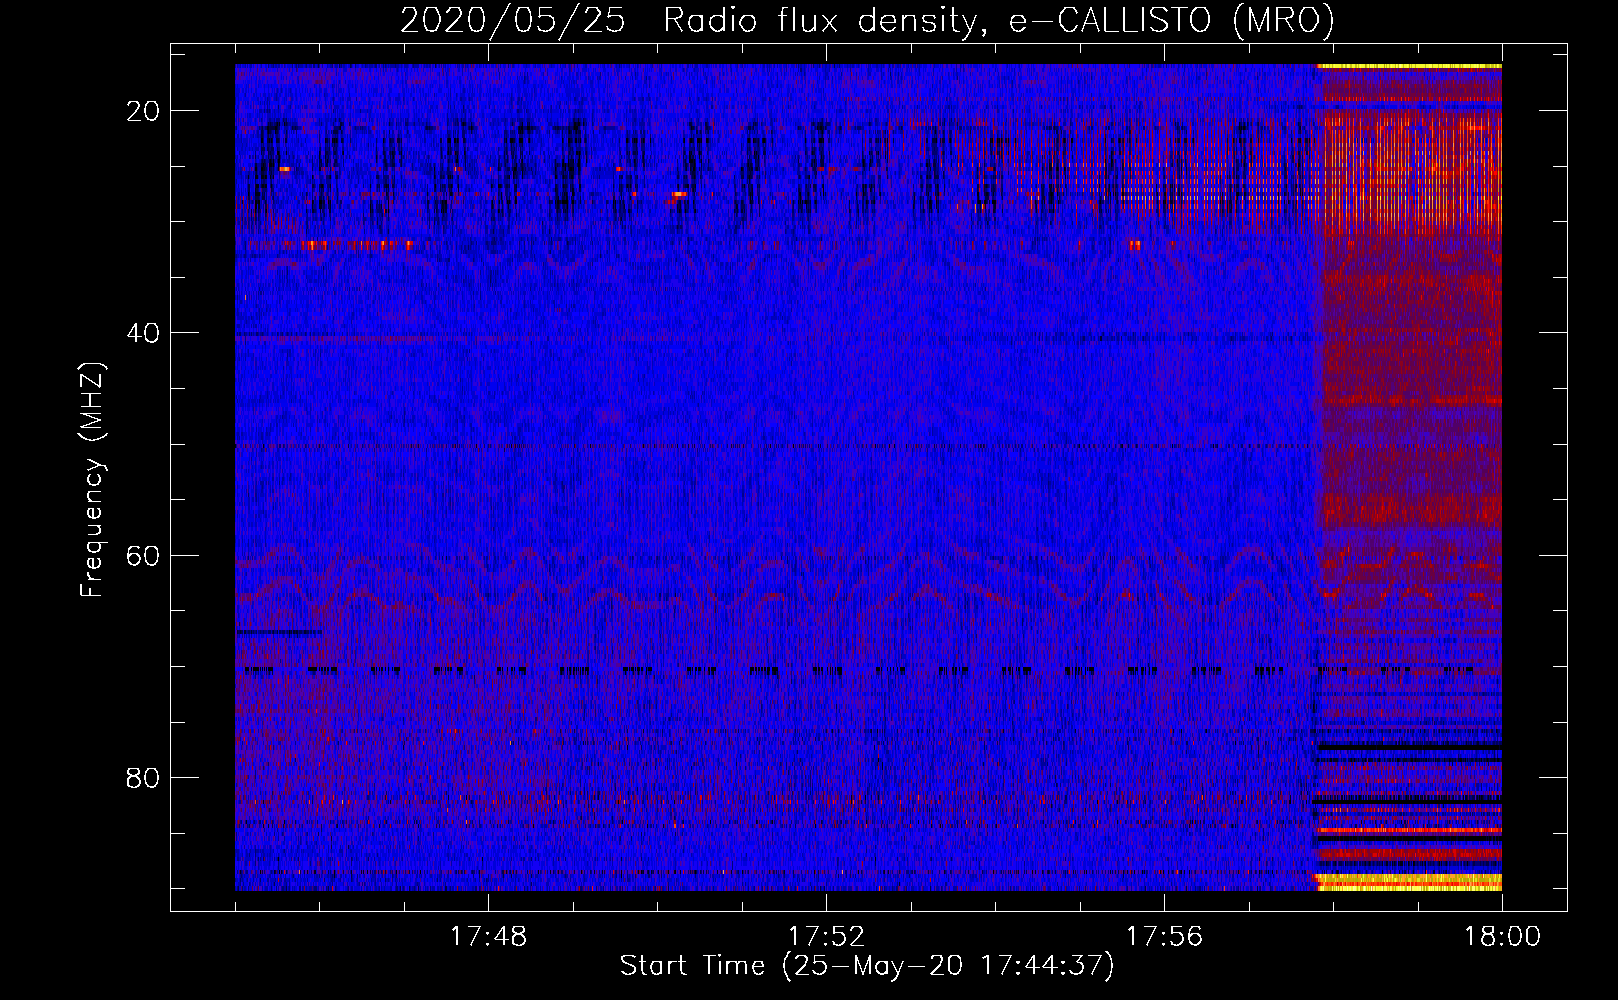
Task: Click the "40" frequency tick label
Action: click(144, 333)
